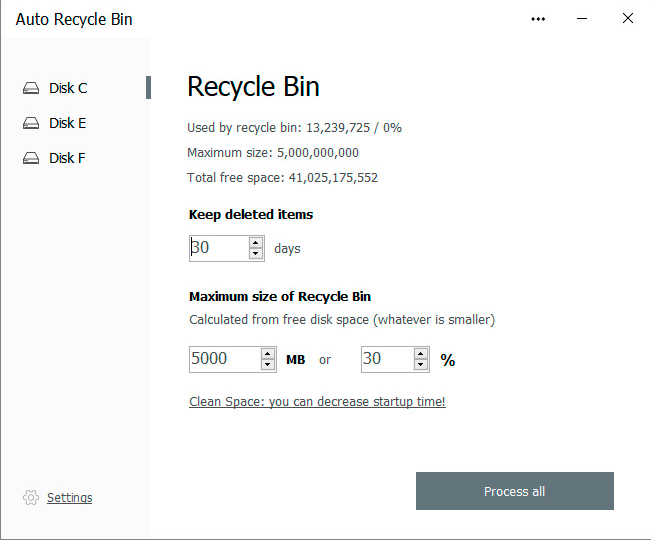Click the 'Used by recycle bin: 13,239,725 / 0%' text
Image resolution: width=651 pixels, height=540 pixels.
pyautogui.click(x=294, y=127)
